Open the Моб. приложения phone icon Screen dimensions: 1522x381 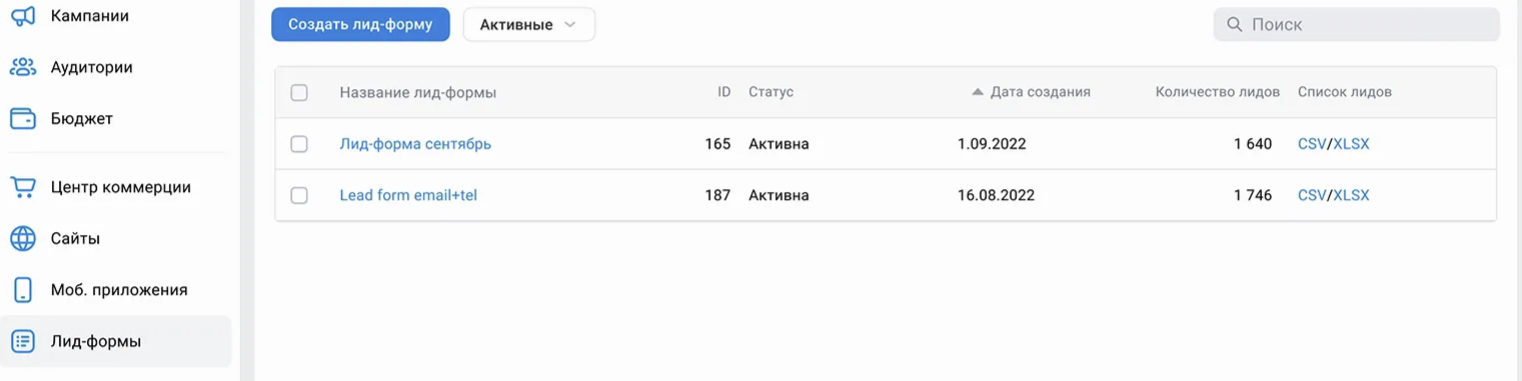(22, 290)
